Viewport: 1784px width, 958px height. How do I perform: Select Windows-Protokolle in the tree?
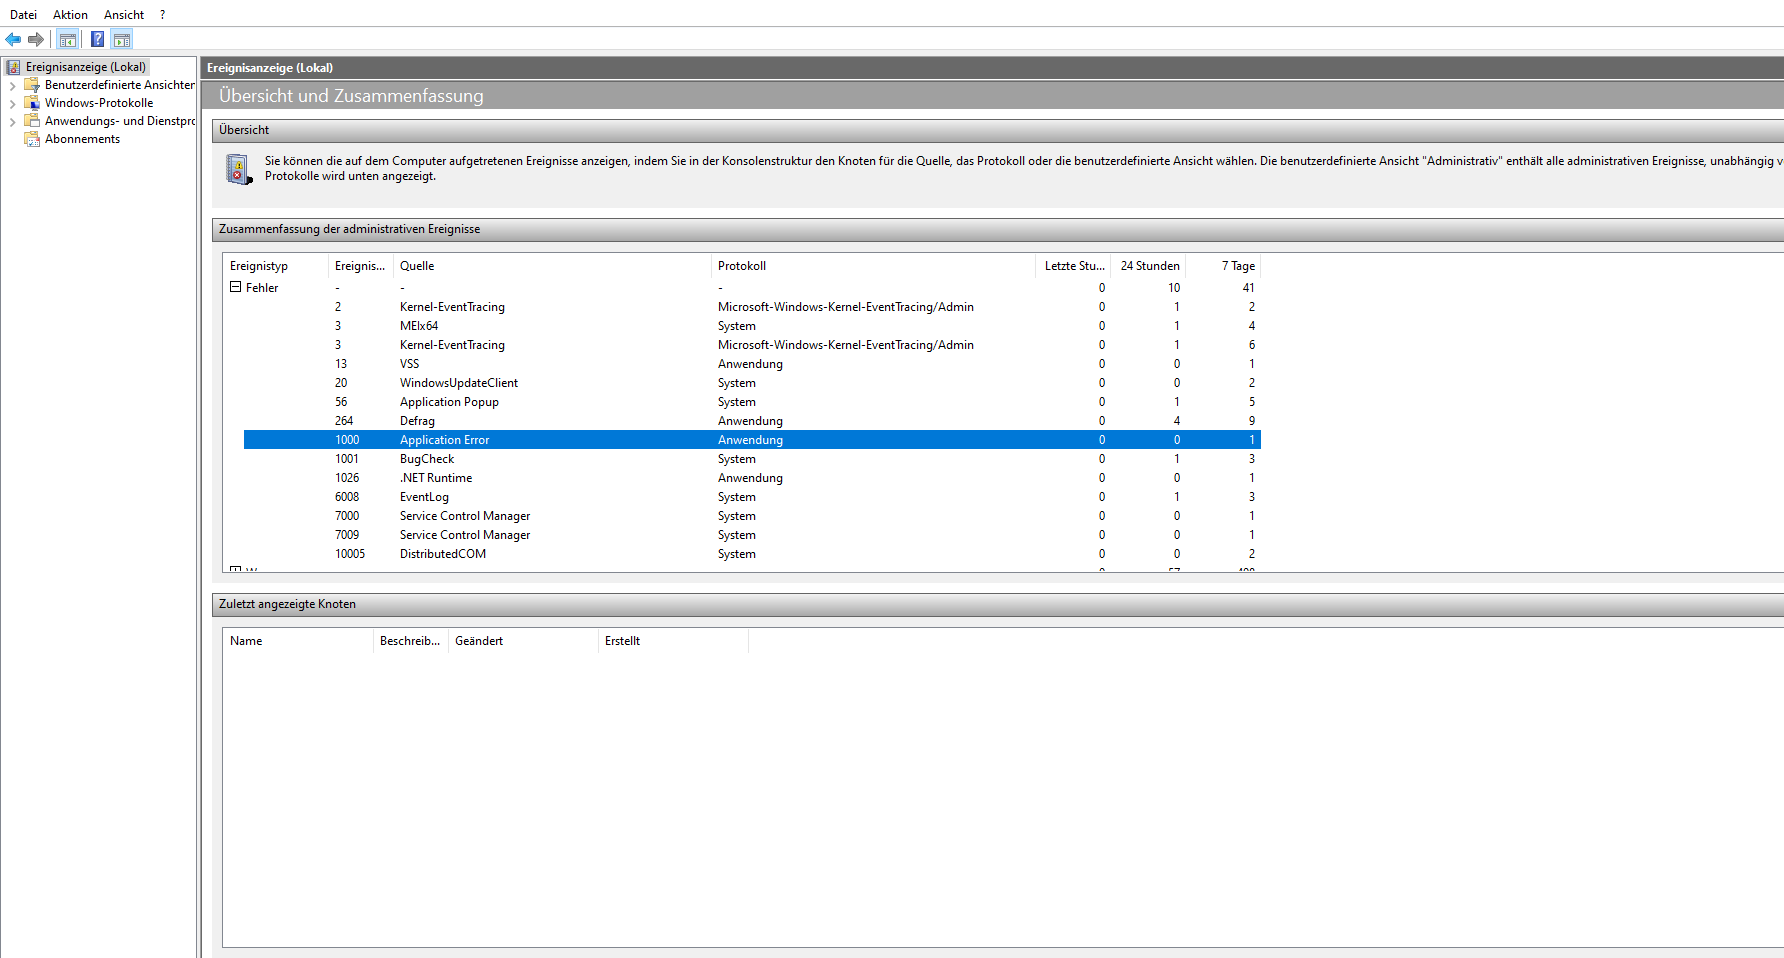point(99,103)
